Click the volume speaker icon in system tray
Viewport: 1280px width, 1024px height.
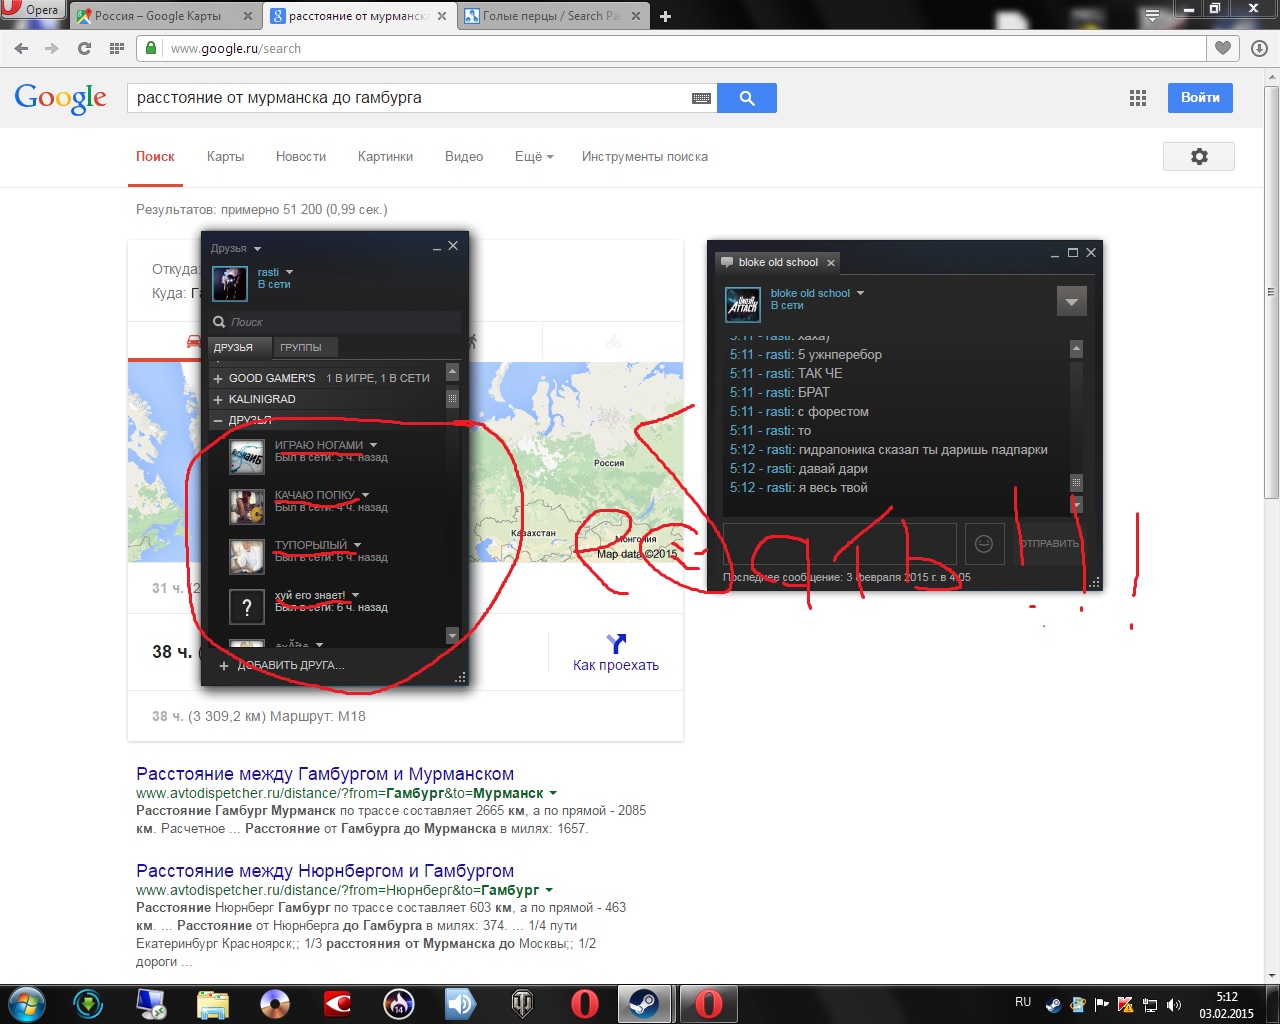click(x=1174, y=1005)
